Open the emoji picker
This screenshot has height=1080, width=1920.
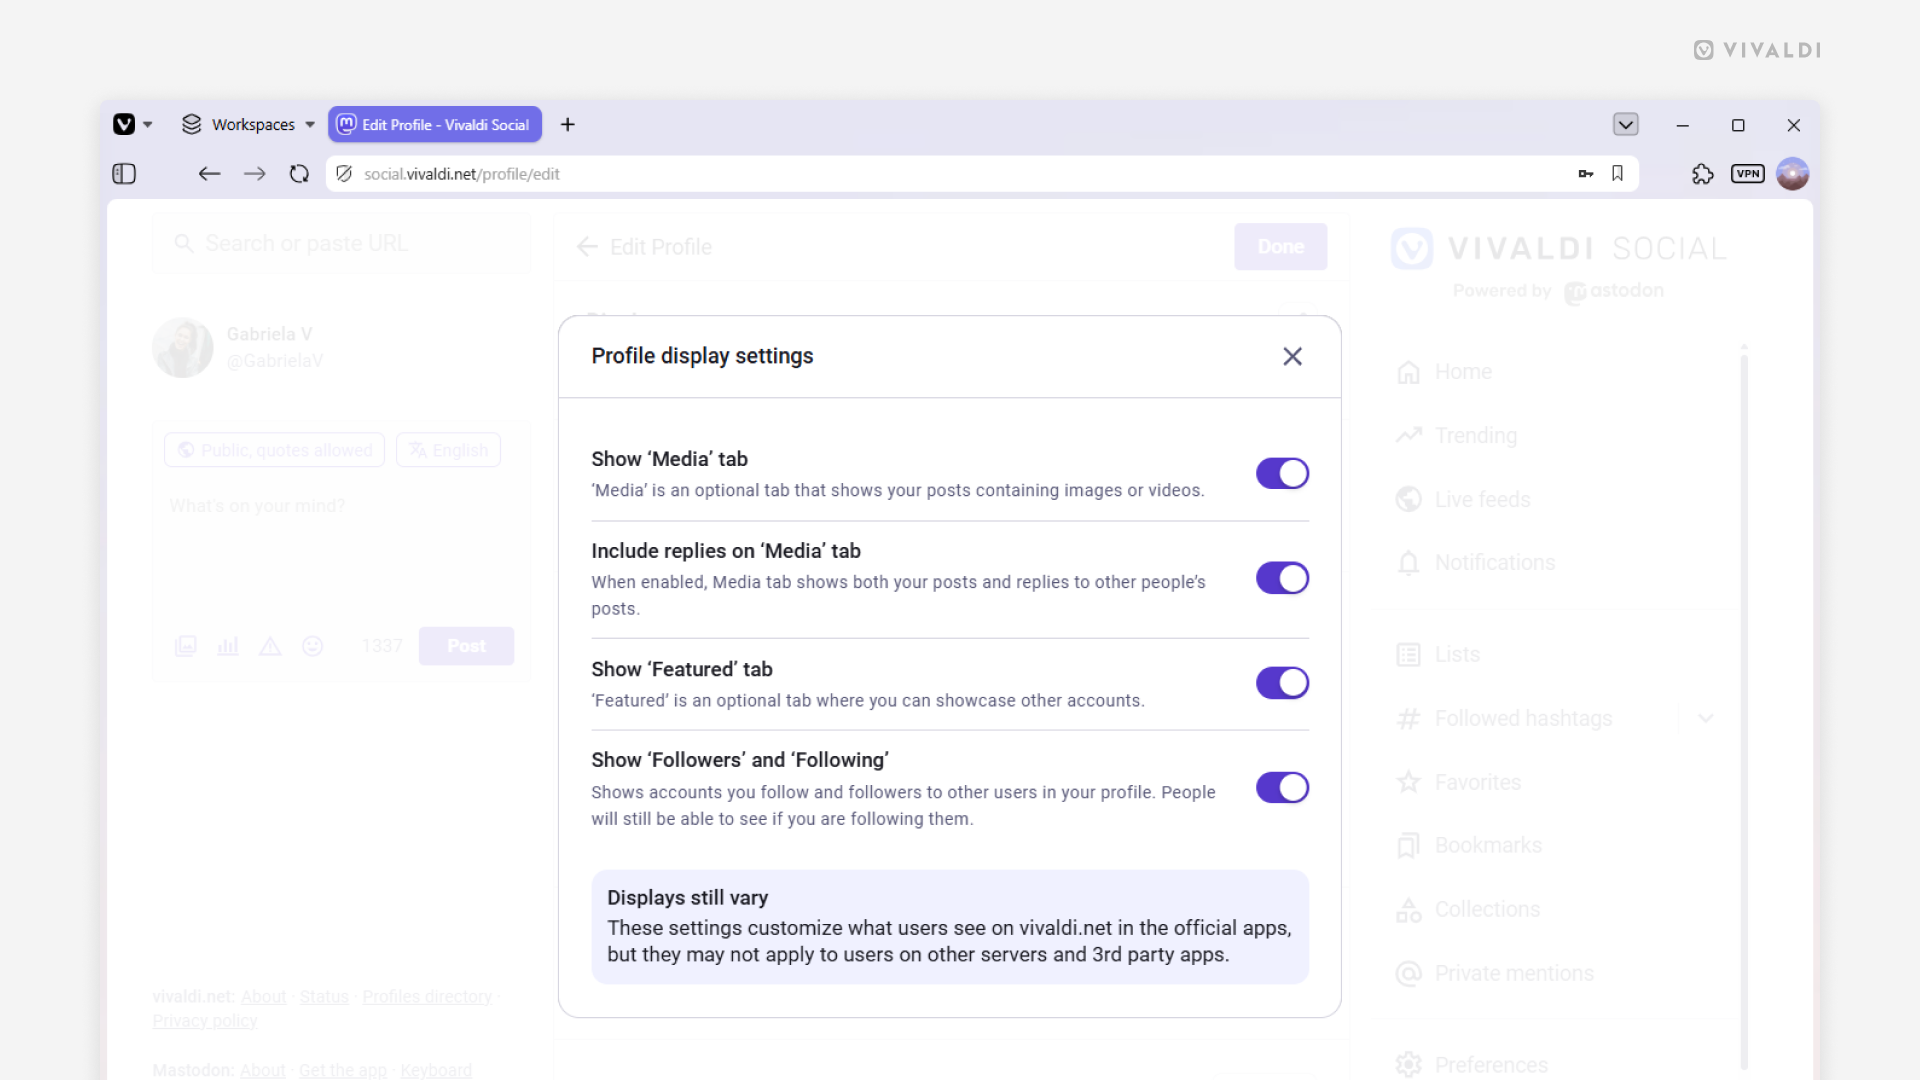[312, 646]
